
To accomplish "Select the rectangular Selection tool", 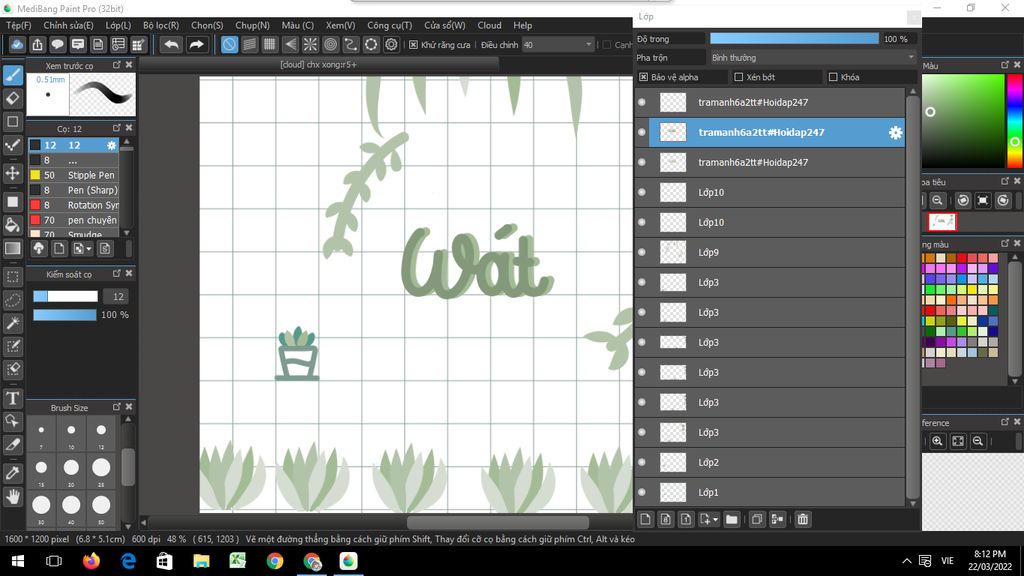I will tap(12, 277).
